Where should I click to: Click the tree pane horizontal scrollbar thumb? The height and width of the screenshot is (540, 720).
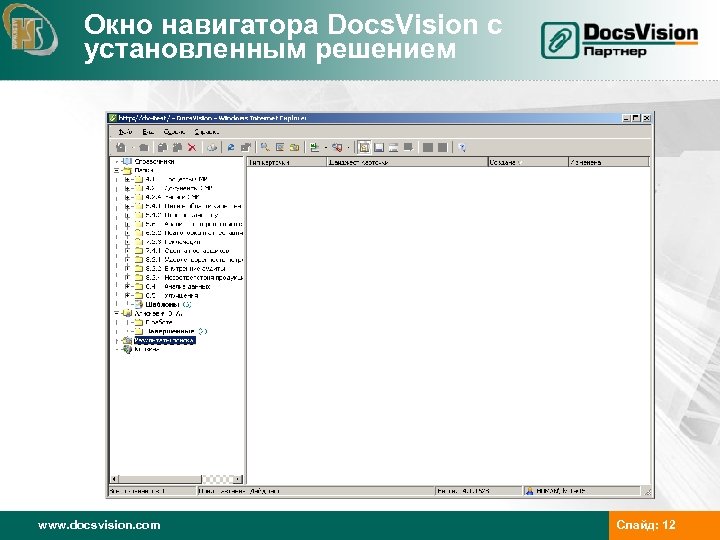pyautogui.click(x=160, y=479)
